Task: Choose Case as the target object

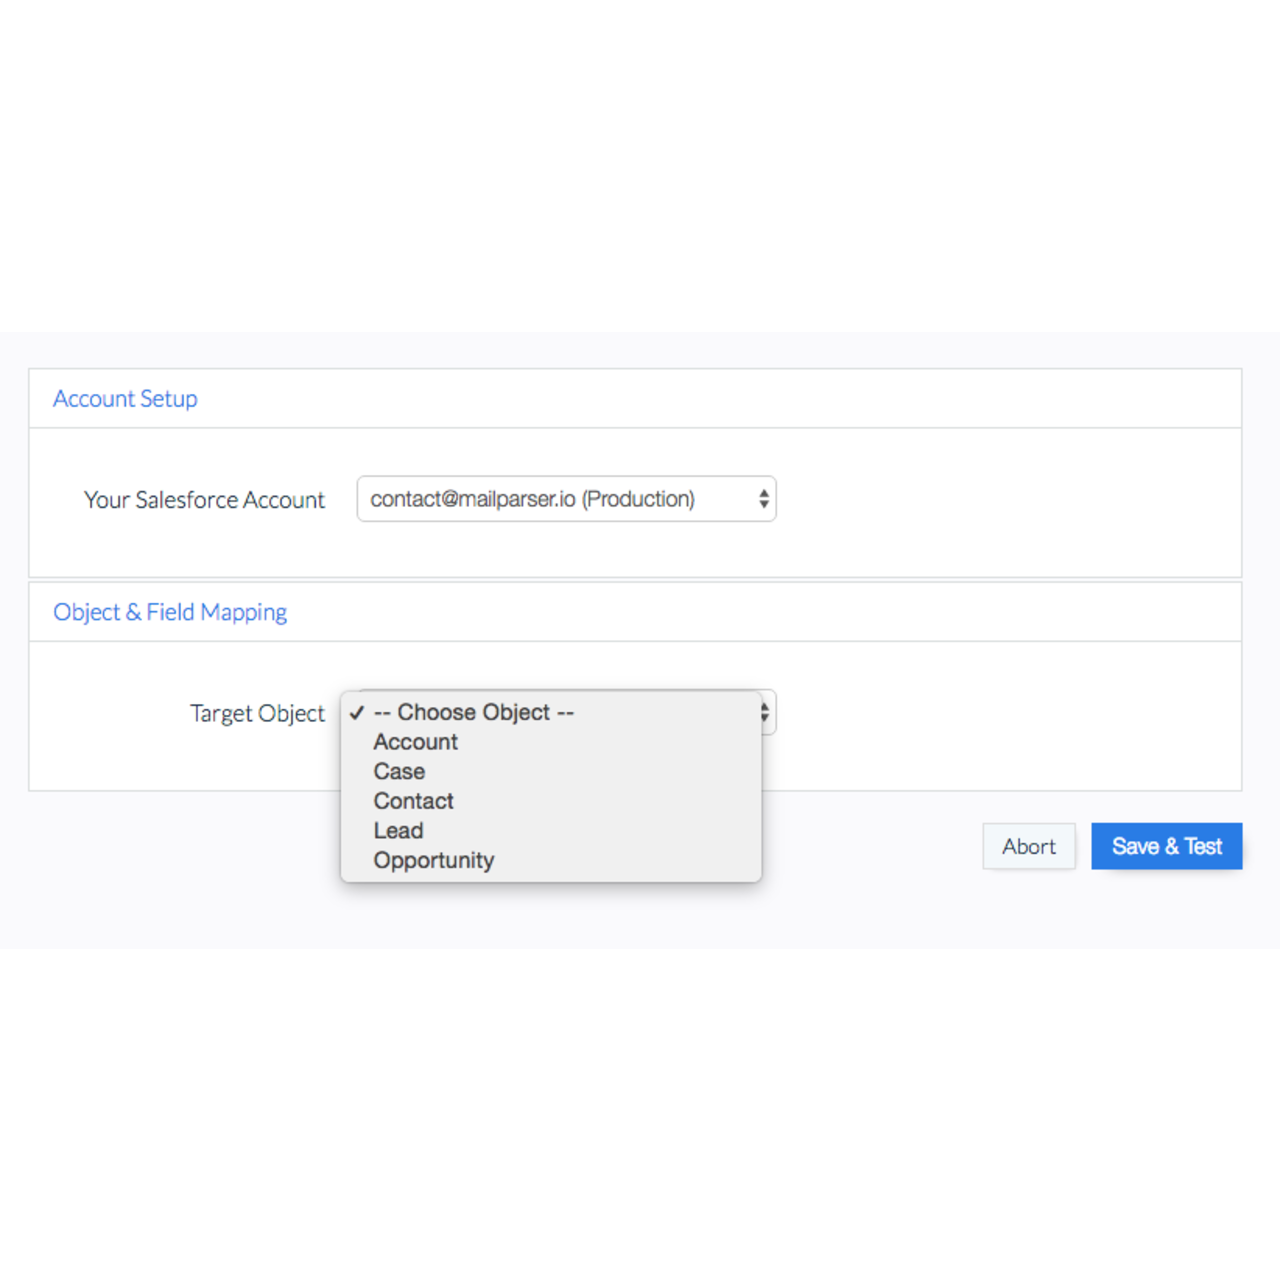Action: click(x=399, y=772)
